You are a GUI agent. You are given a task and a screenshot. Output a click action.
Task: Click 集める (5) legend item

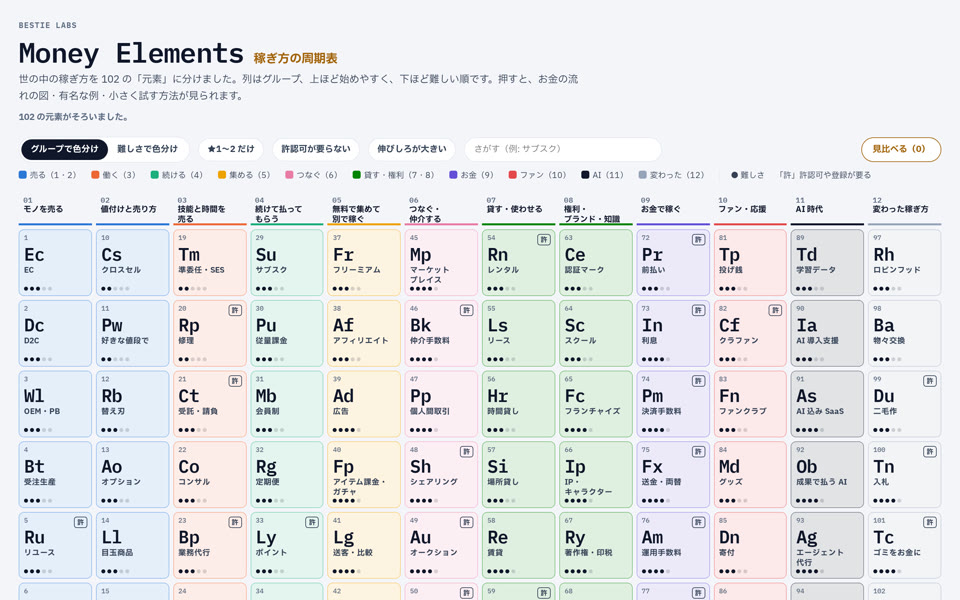coord(244,175)
